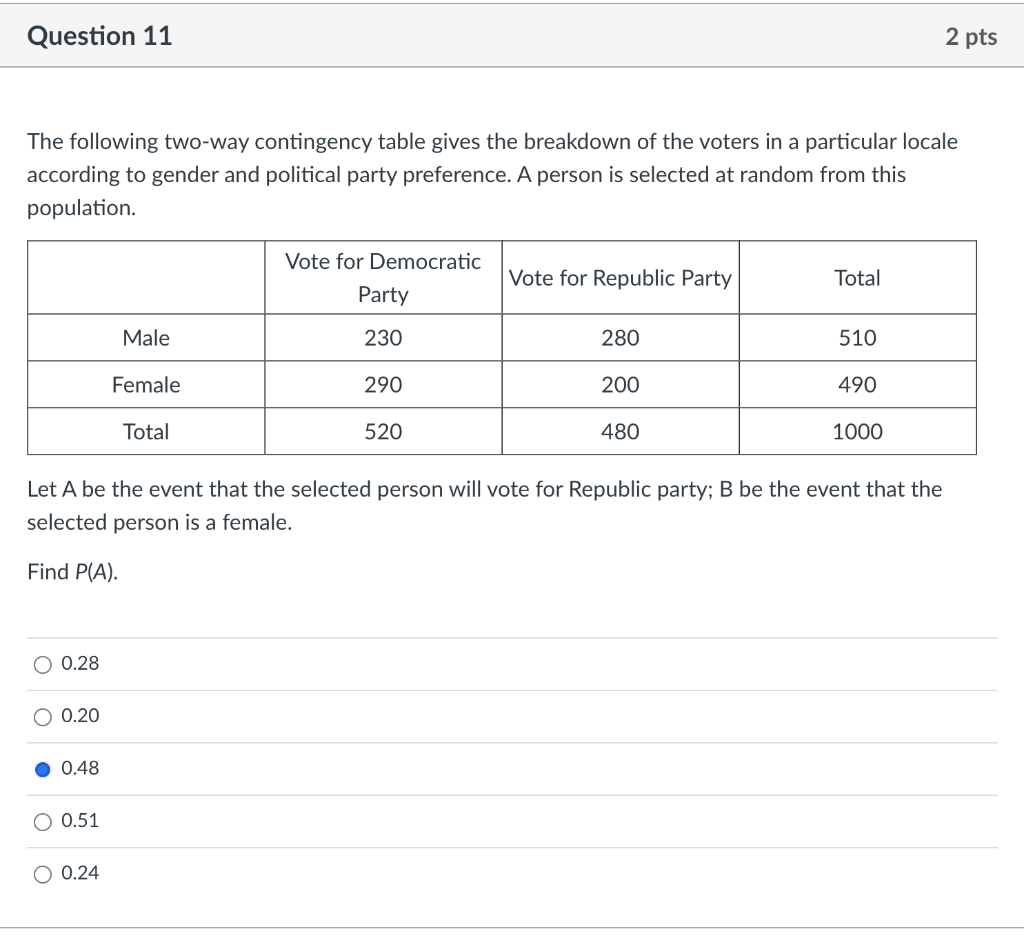Click the Find P(A) text

[69, 571]
